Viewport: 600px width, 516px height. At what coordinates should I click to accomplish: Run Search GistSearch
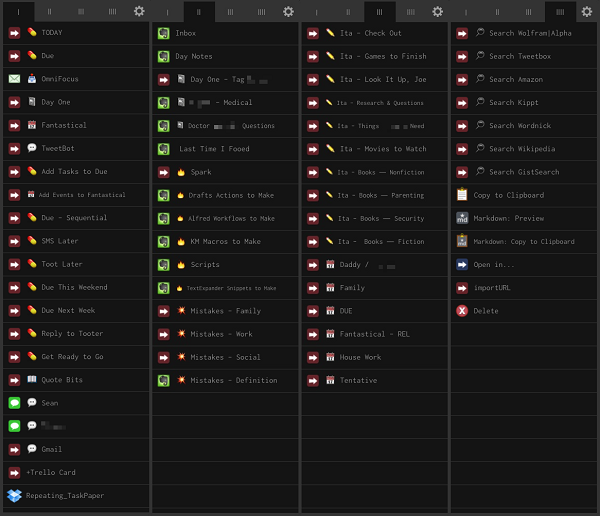(524, 172)
